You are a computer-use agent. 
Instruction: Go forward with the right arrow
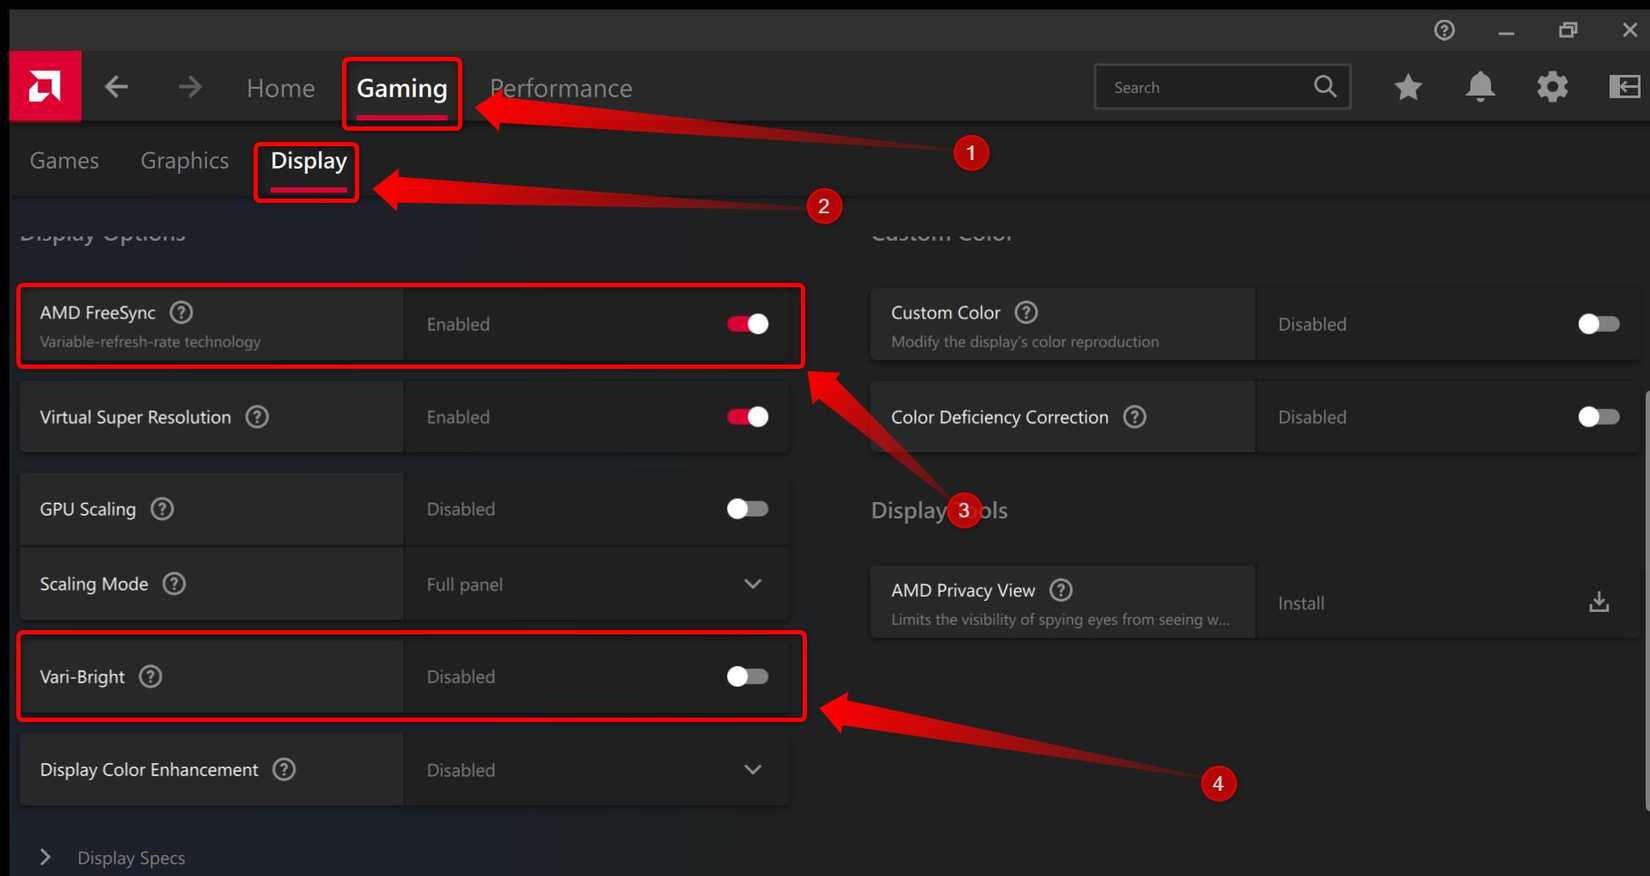190,87
